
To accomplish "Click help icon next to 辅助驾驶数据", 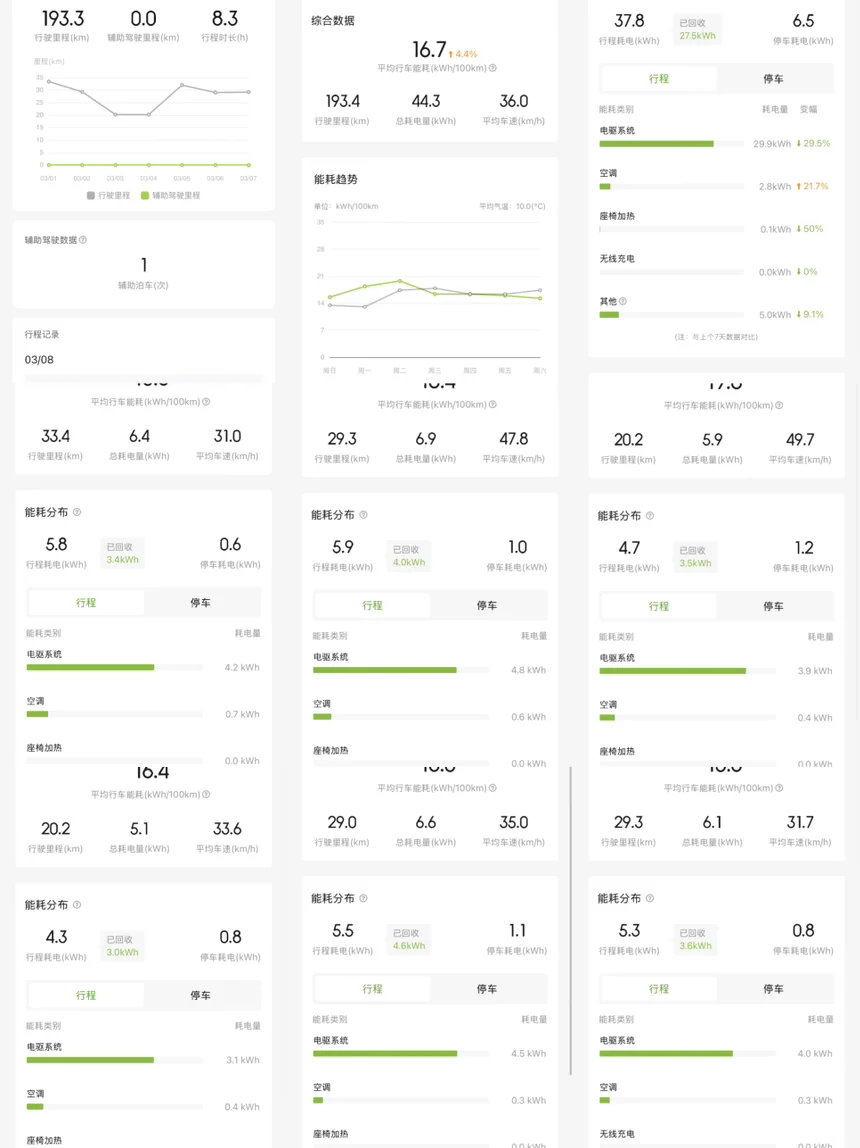I will tap(83, 240).
